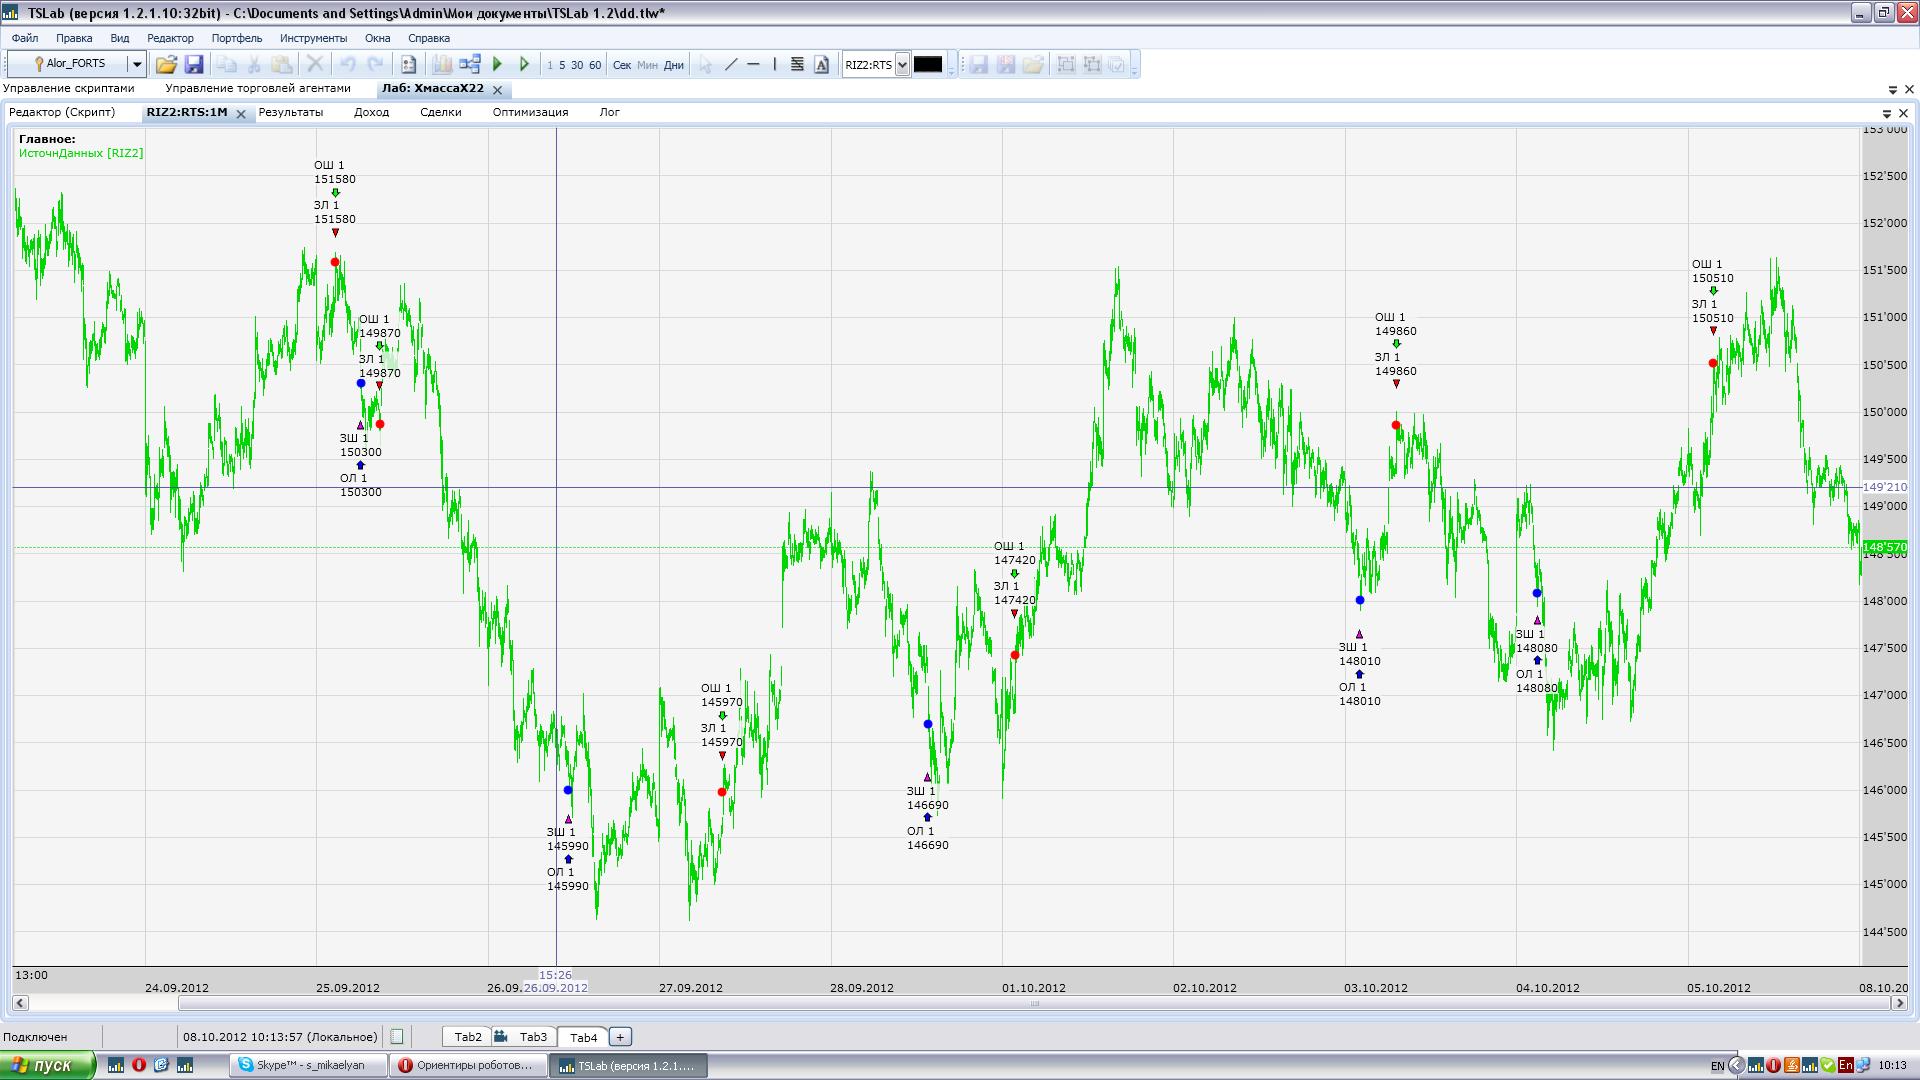The height and width of the screenshot is (1080, 1920).
Task: Click the Open file folder icon
Action: tap(166, 65)
